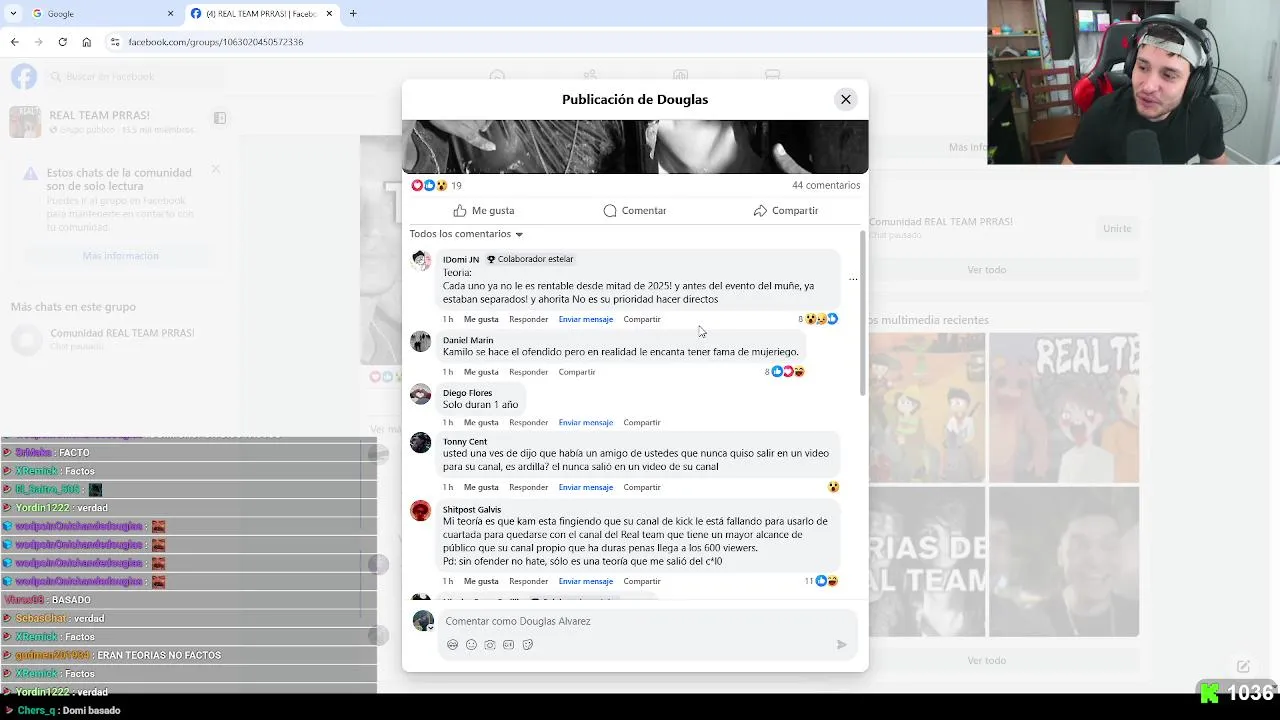
Task: Click Me gusta under Shitpost Galvis comment
Action: [481, 581]
